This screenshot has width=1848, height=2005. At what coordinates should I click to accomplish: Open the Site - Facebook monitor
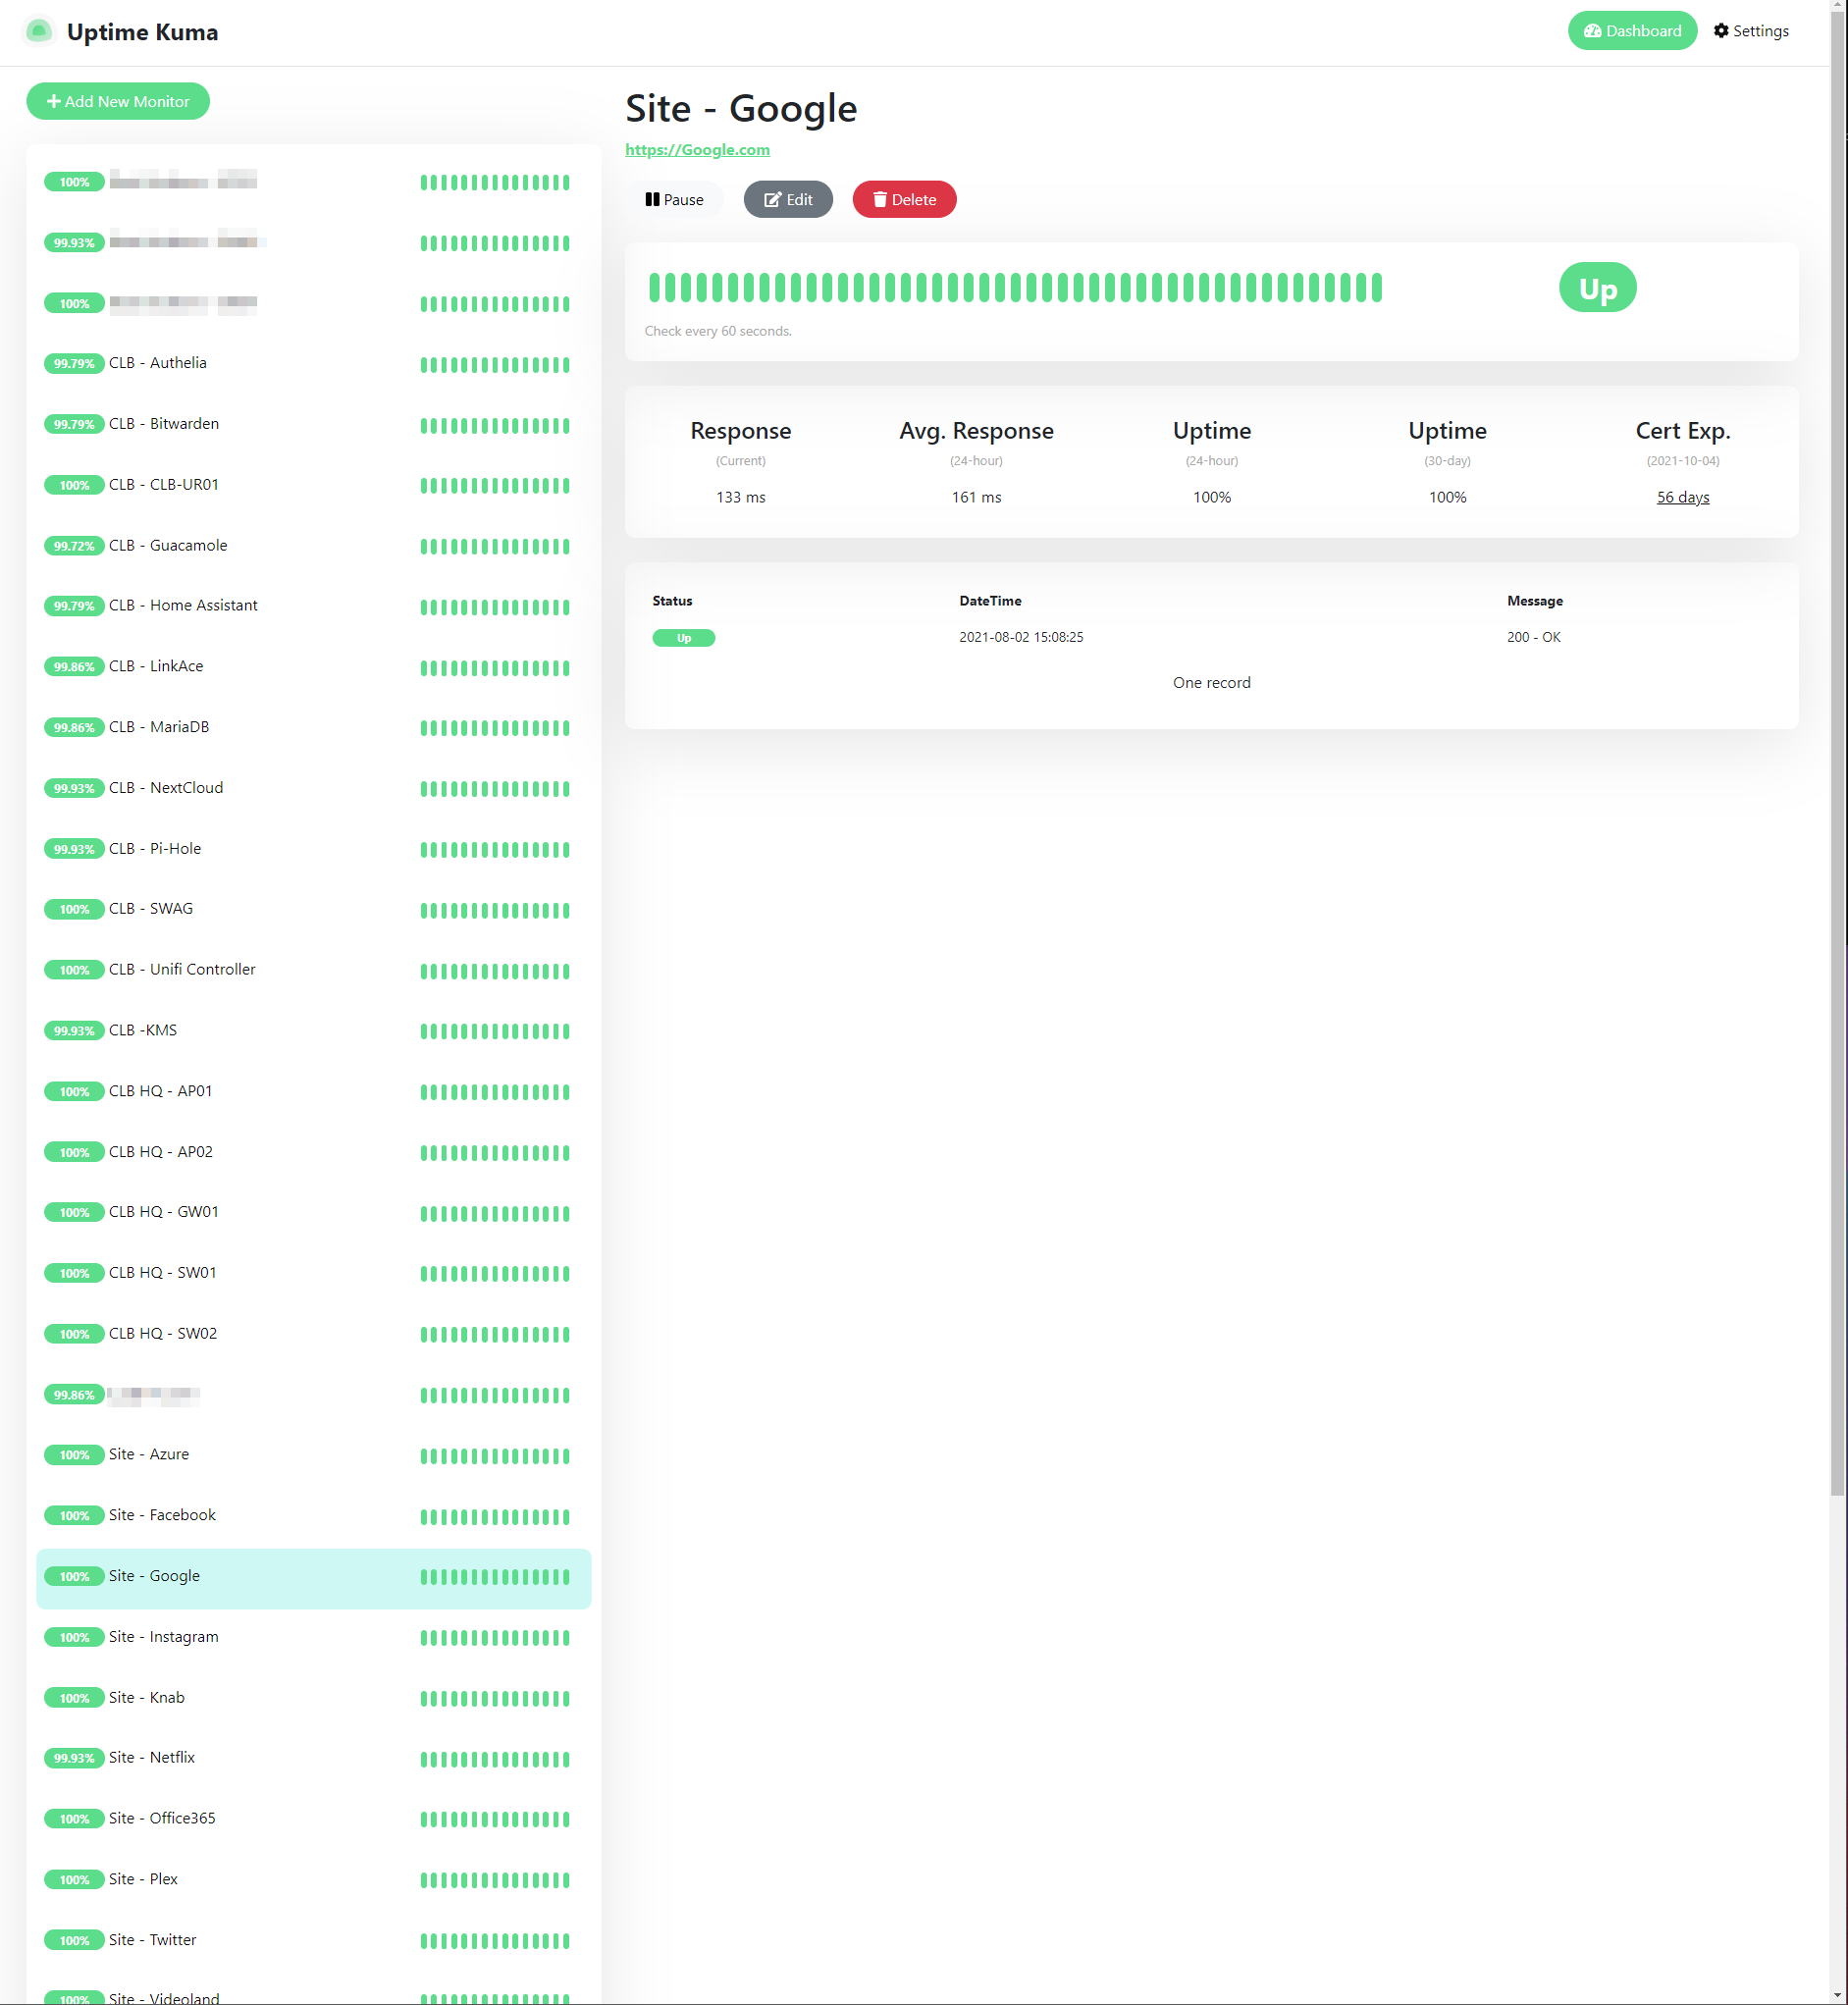tap(314, 1517)
